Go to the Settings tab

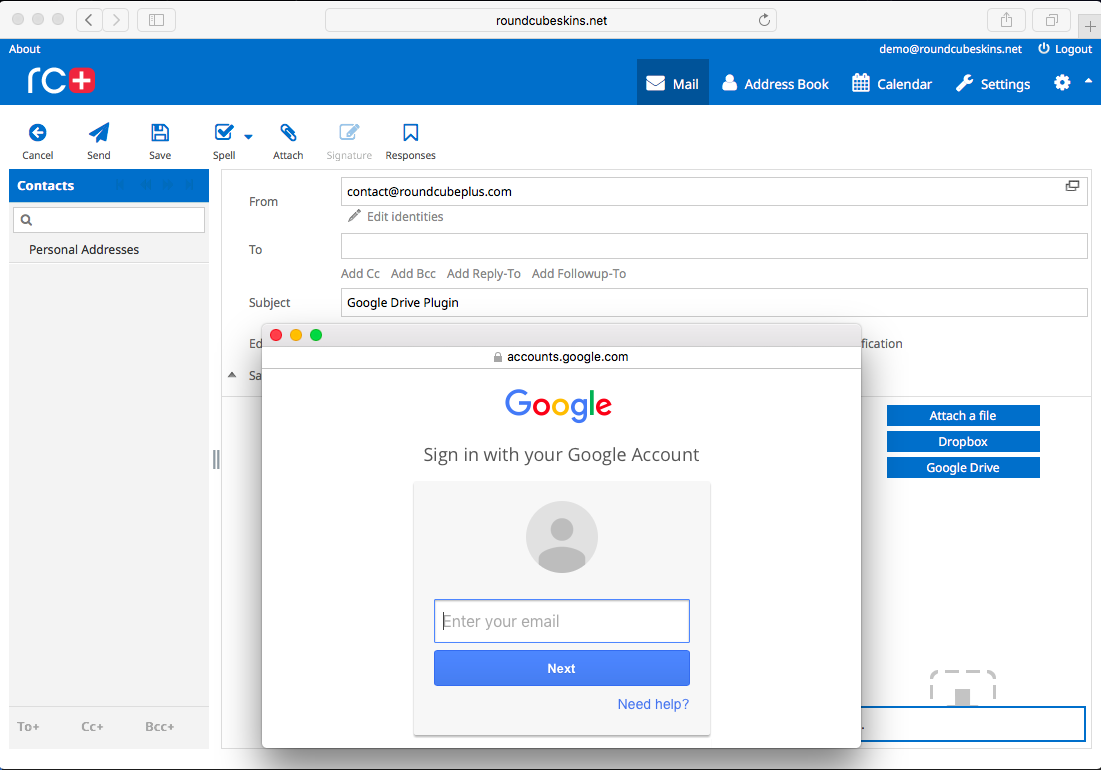tap(993, 84)
